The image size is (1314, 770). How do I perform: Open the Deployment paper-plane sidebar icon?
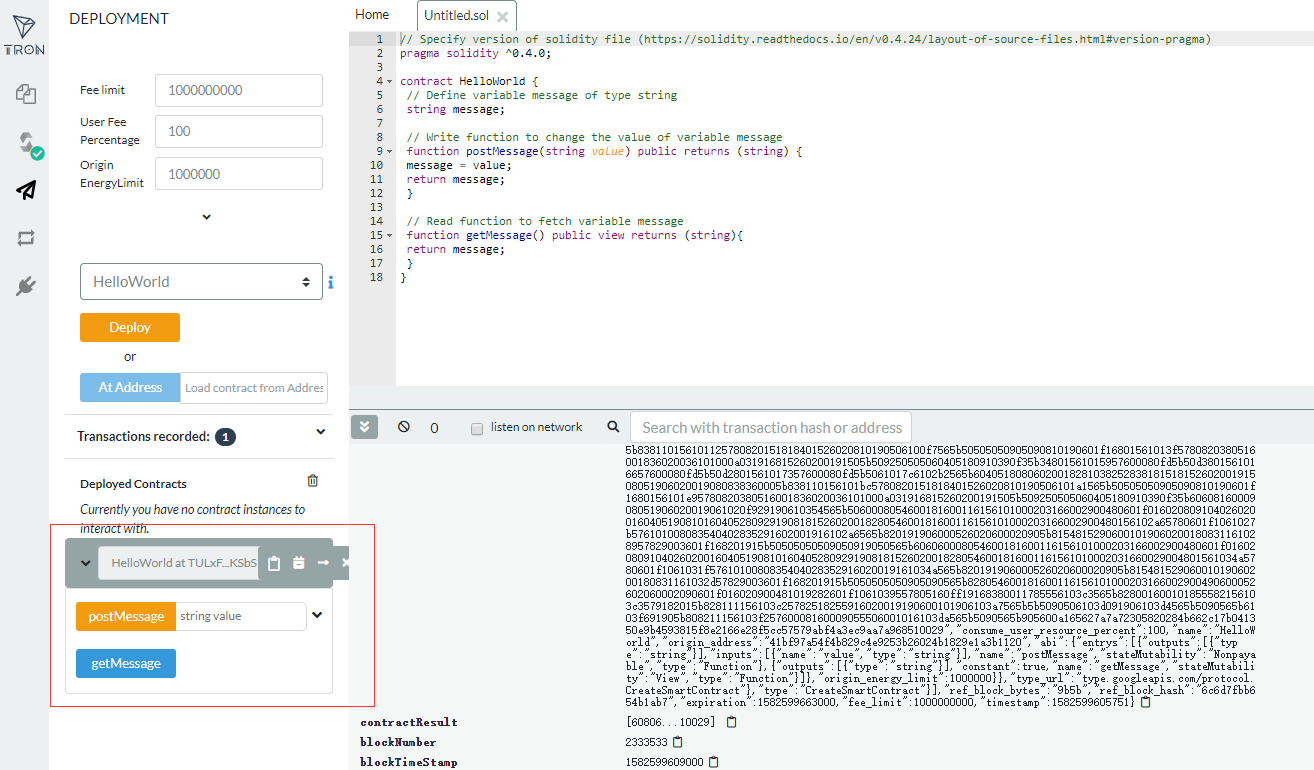click(26, 190)
